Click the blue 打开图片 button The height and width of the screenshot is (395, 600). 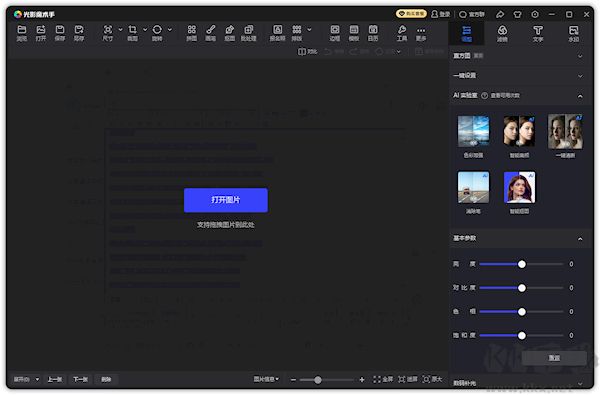pyautogui.click(x=226, y=200)
